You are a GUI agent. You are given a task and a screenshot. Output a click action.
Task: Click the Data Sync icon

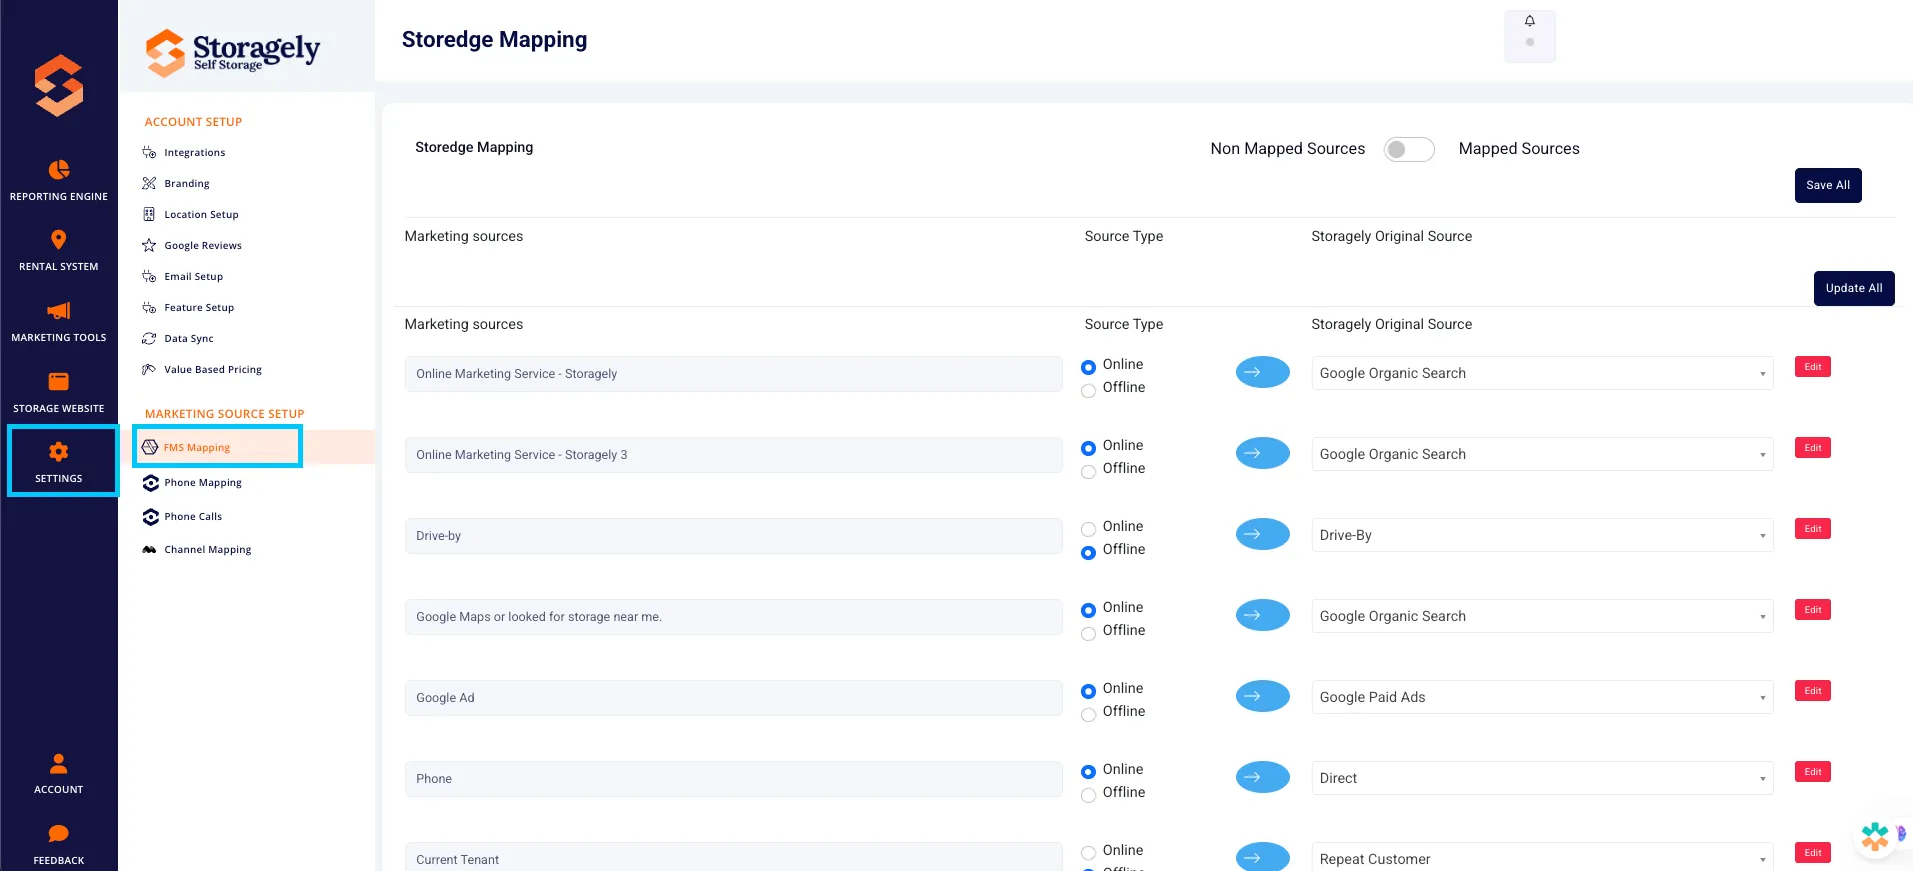149,338
